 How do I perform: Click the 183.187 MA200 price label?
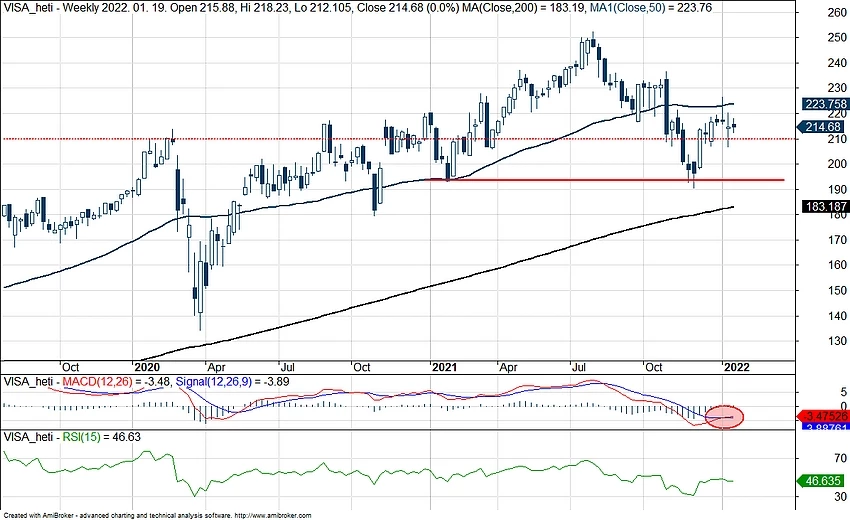[x=825, y=207]
